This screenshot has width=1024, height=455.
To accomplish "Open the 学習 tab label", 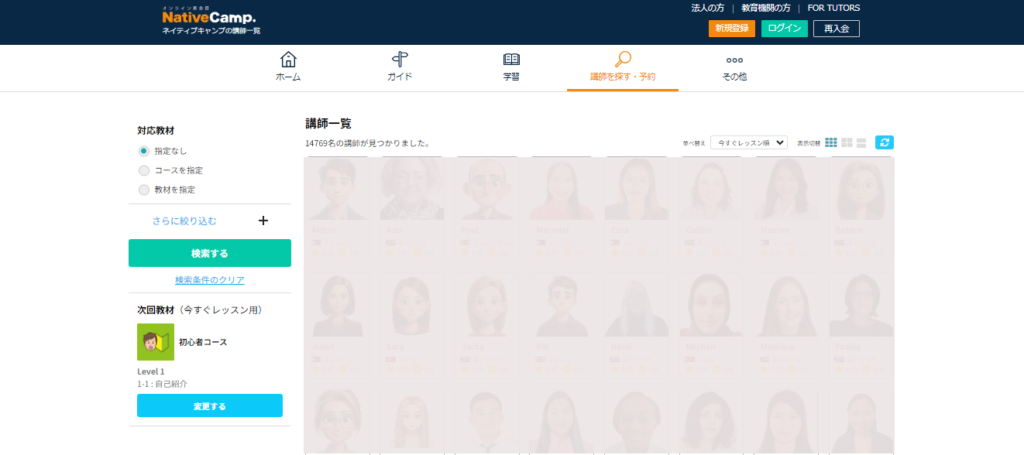I will pyautogui.click(x=511, y=77).
